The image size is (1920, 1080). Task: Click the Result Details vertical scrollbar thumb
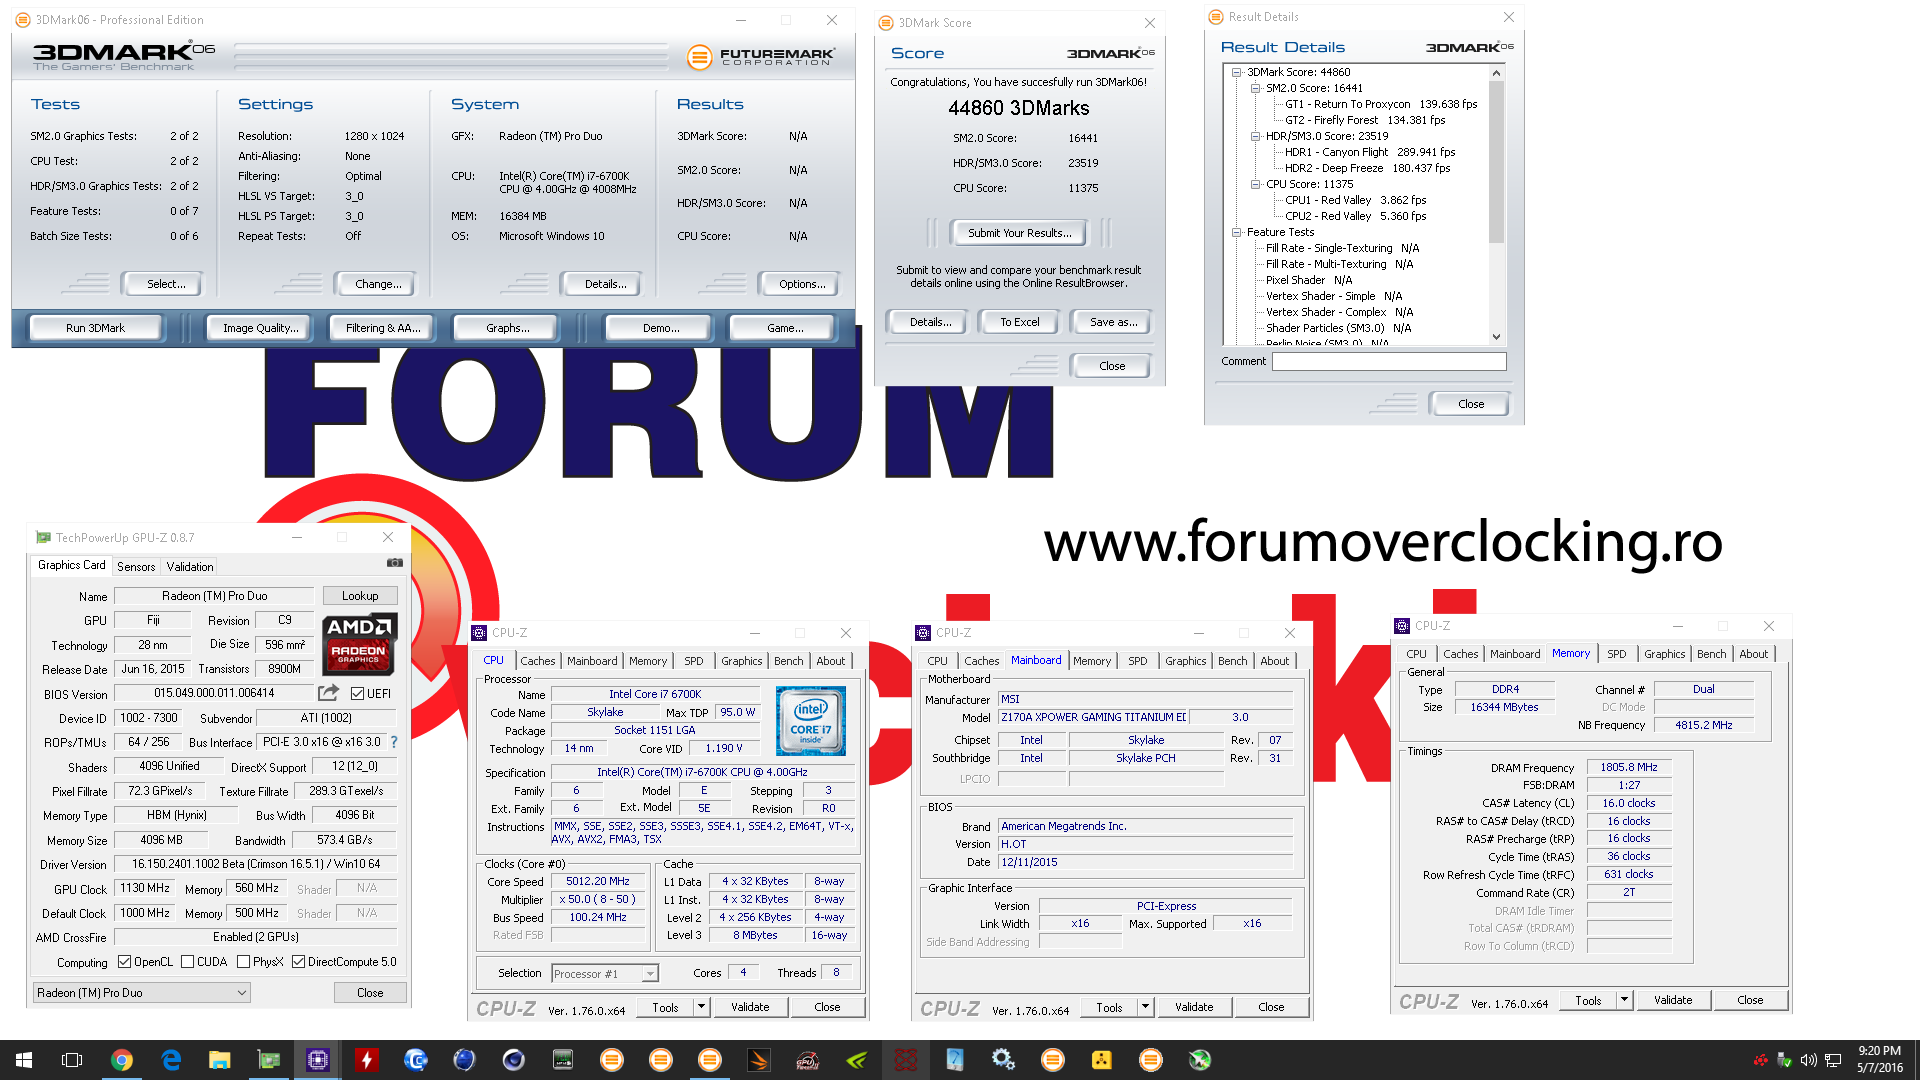pyautogui.click(x=1496, y=162)
